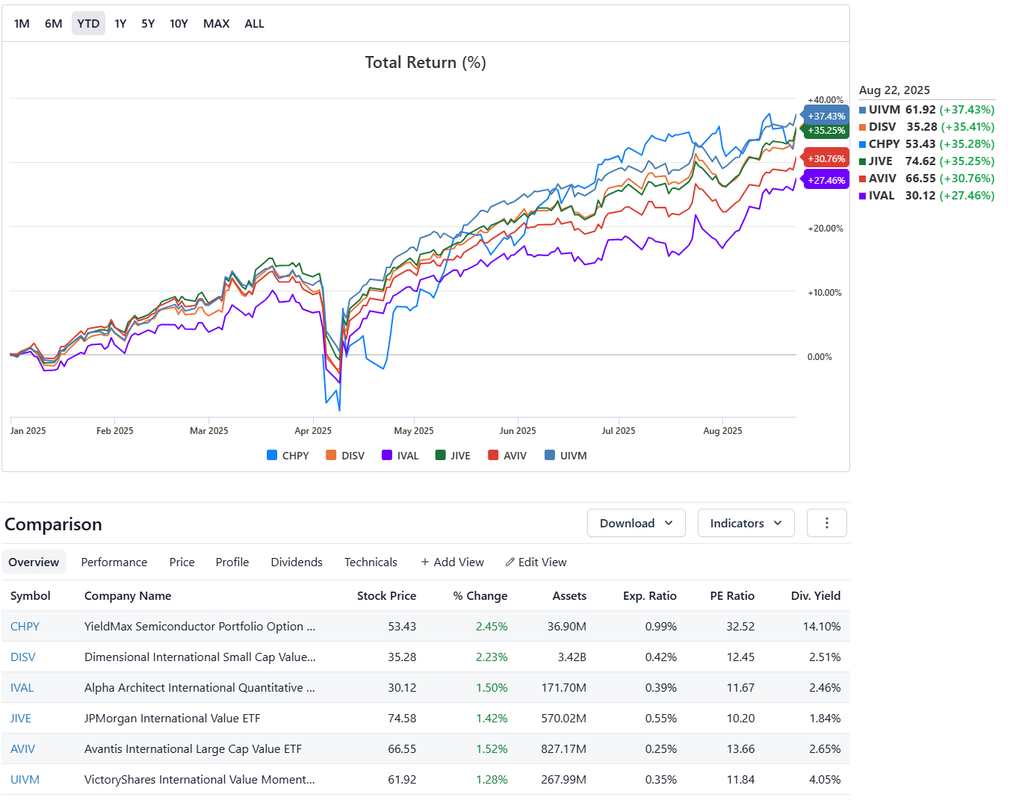
Task: Sort by the PE Ratio column header
Action: [x=732, y=595]
